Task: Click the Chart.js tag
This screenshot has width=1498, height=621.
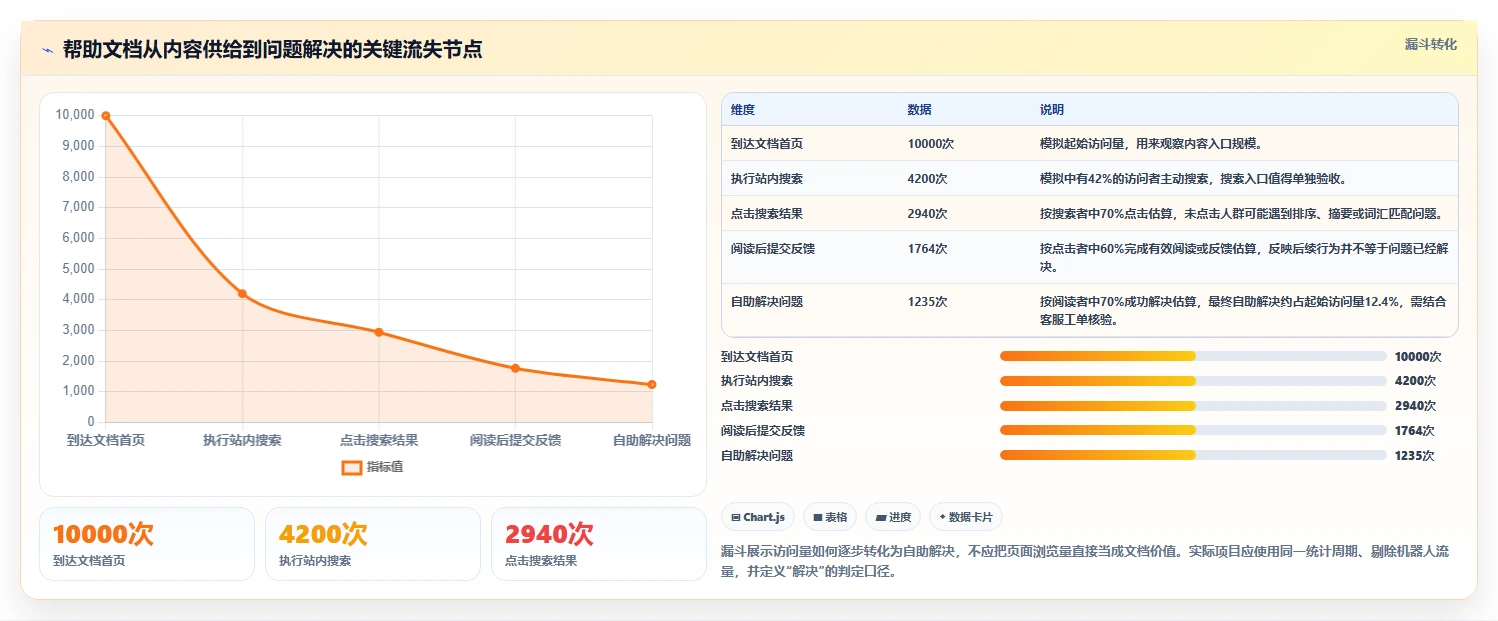Action: point(759,517)
